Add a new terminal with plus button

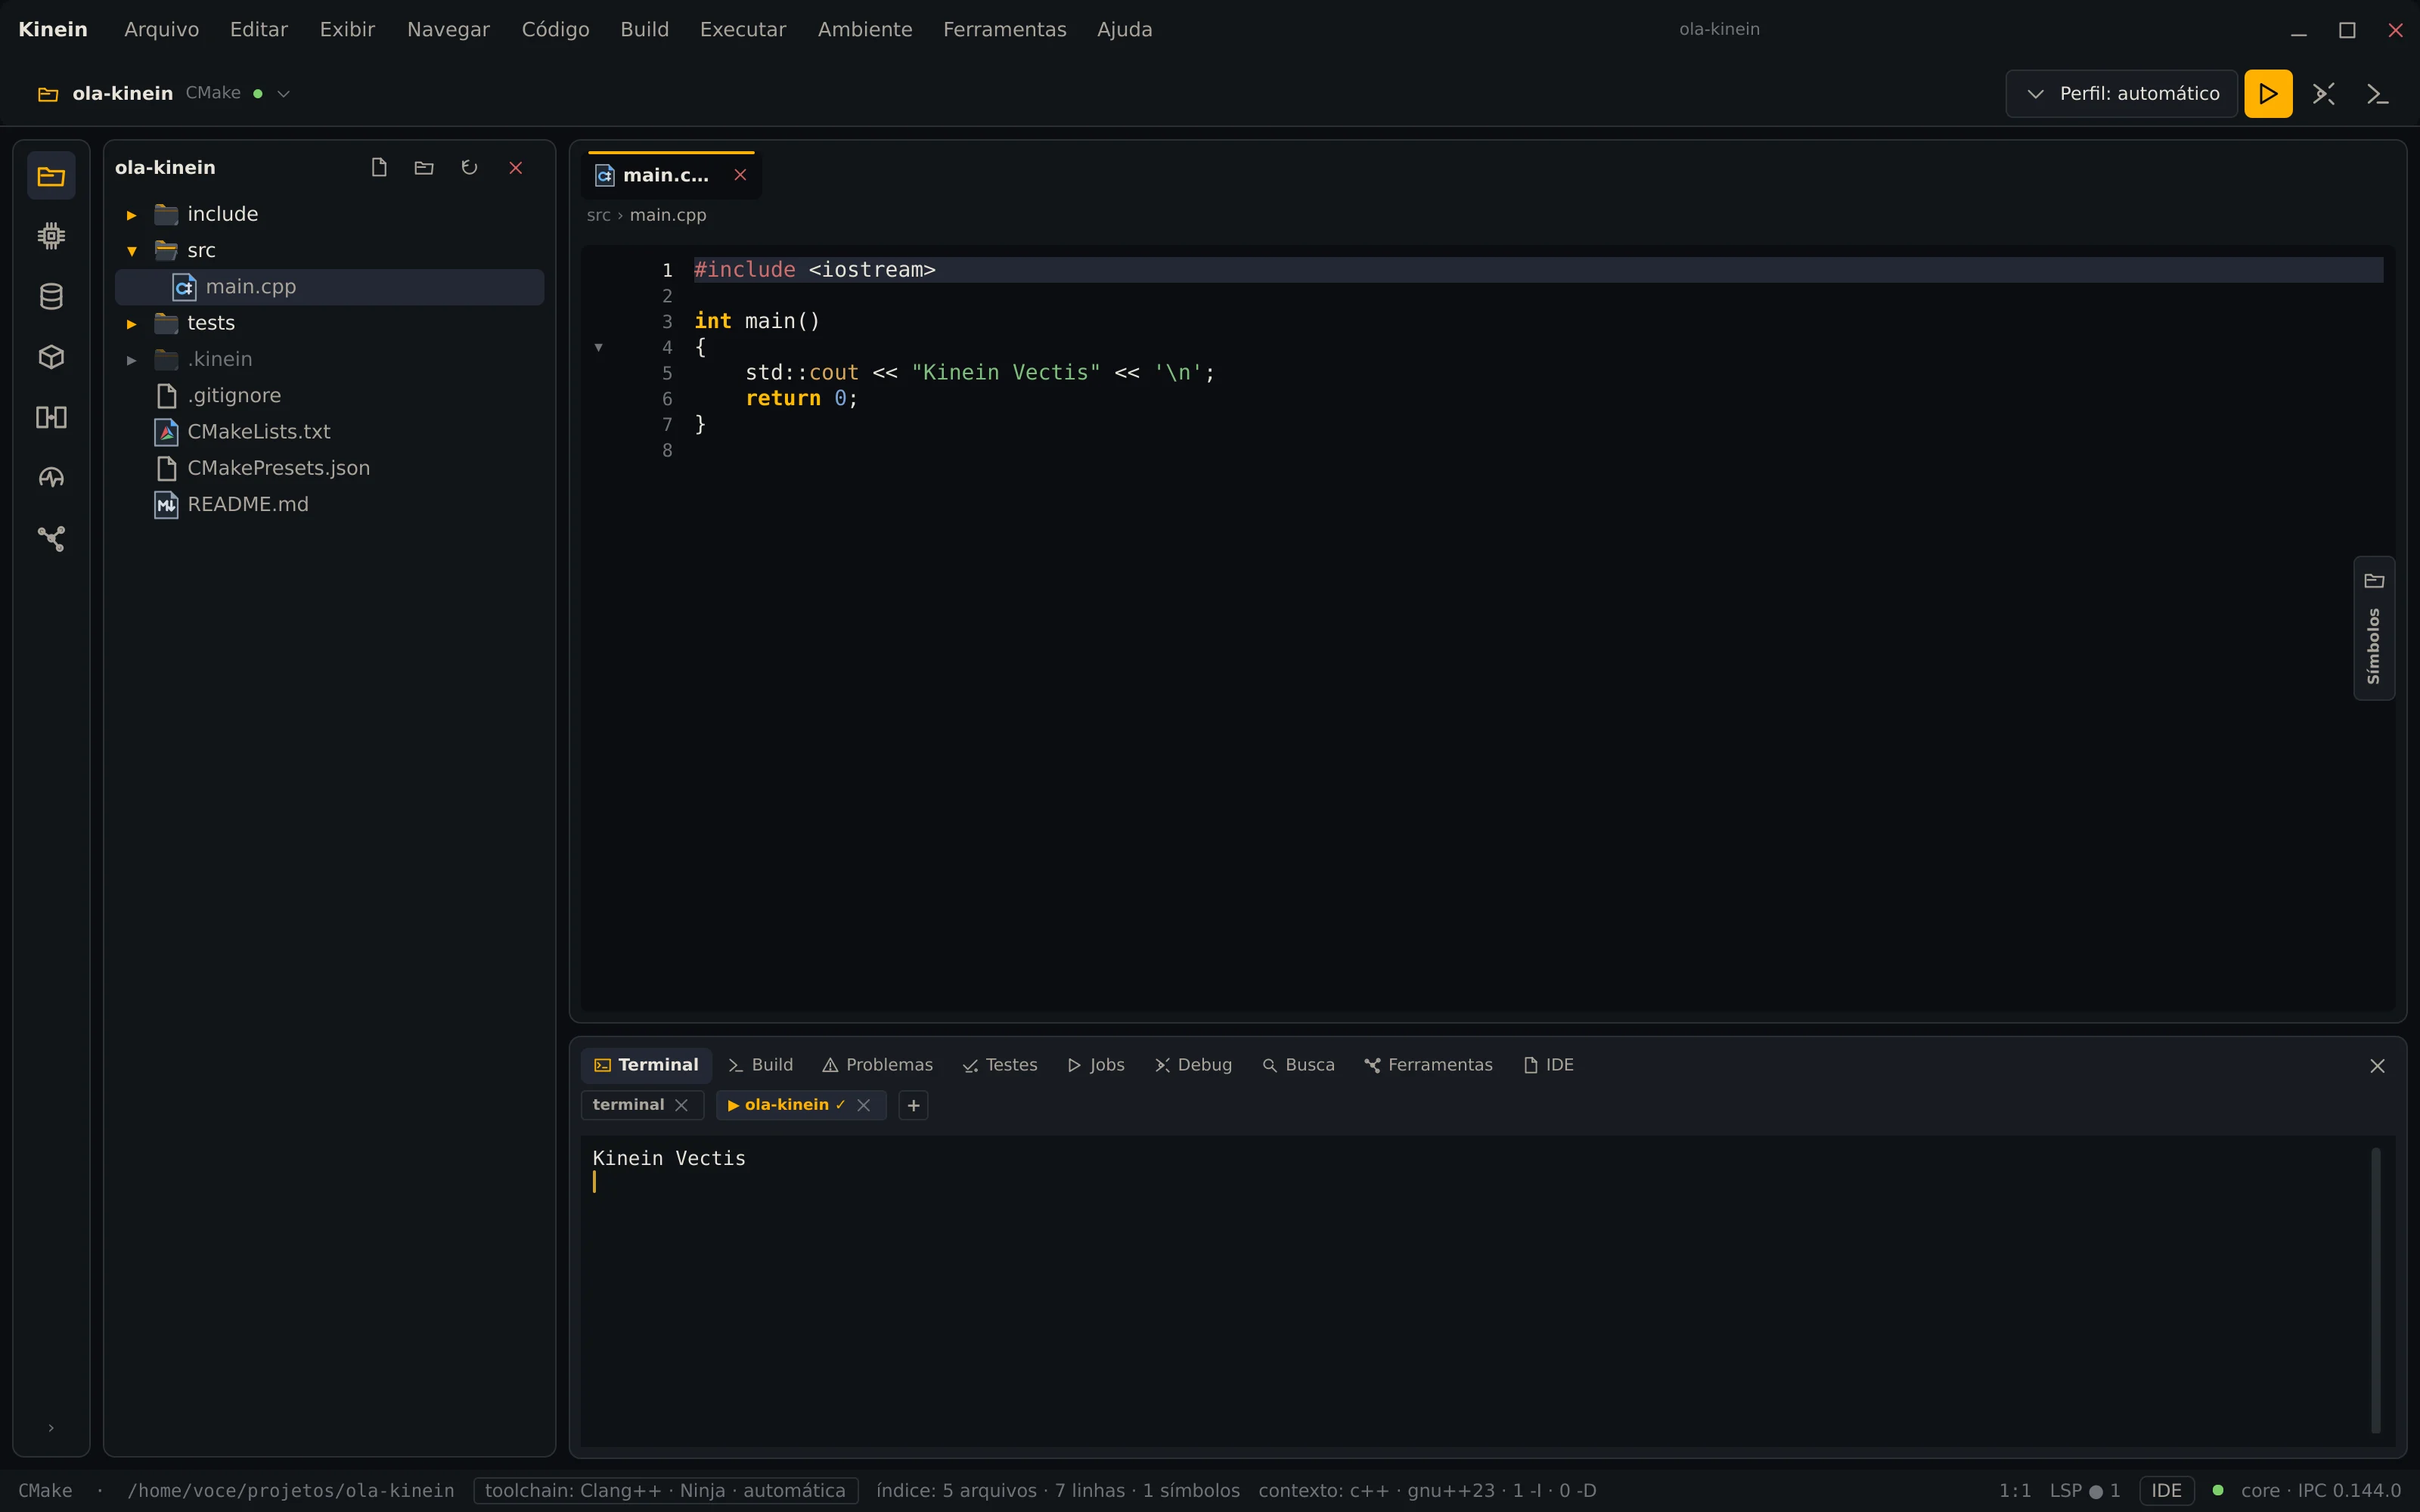coord(913,1105)
